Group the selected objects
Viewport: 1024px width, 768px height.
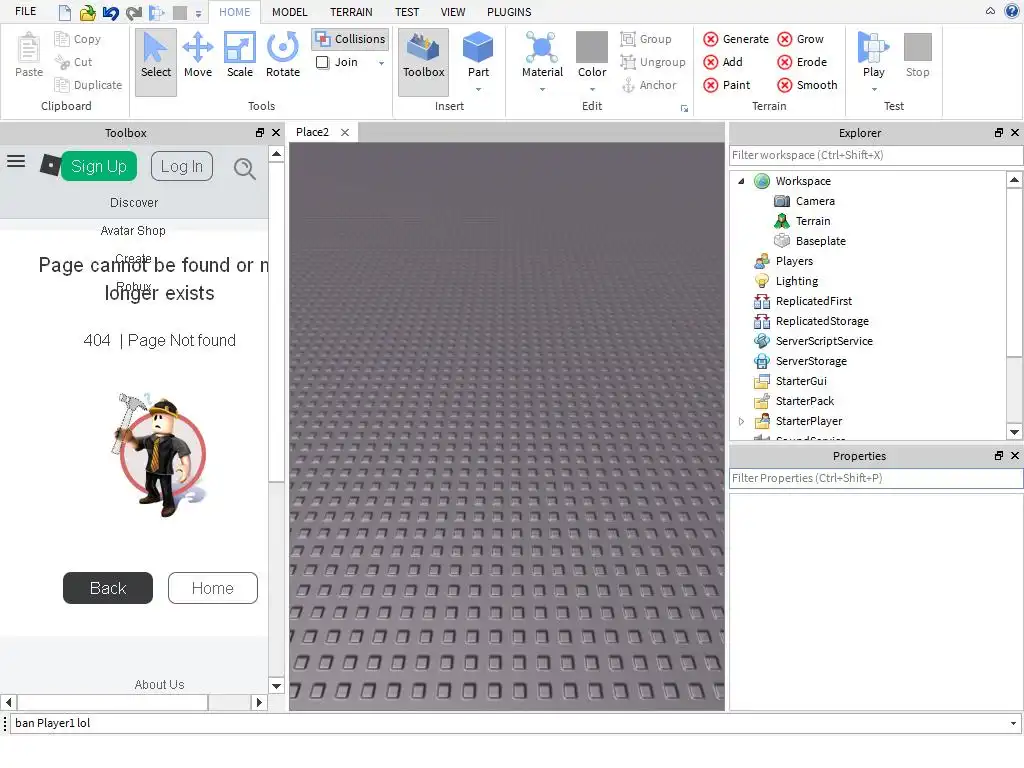pos(646,39)
